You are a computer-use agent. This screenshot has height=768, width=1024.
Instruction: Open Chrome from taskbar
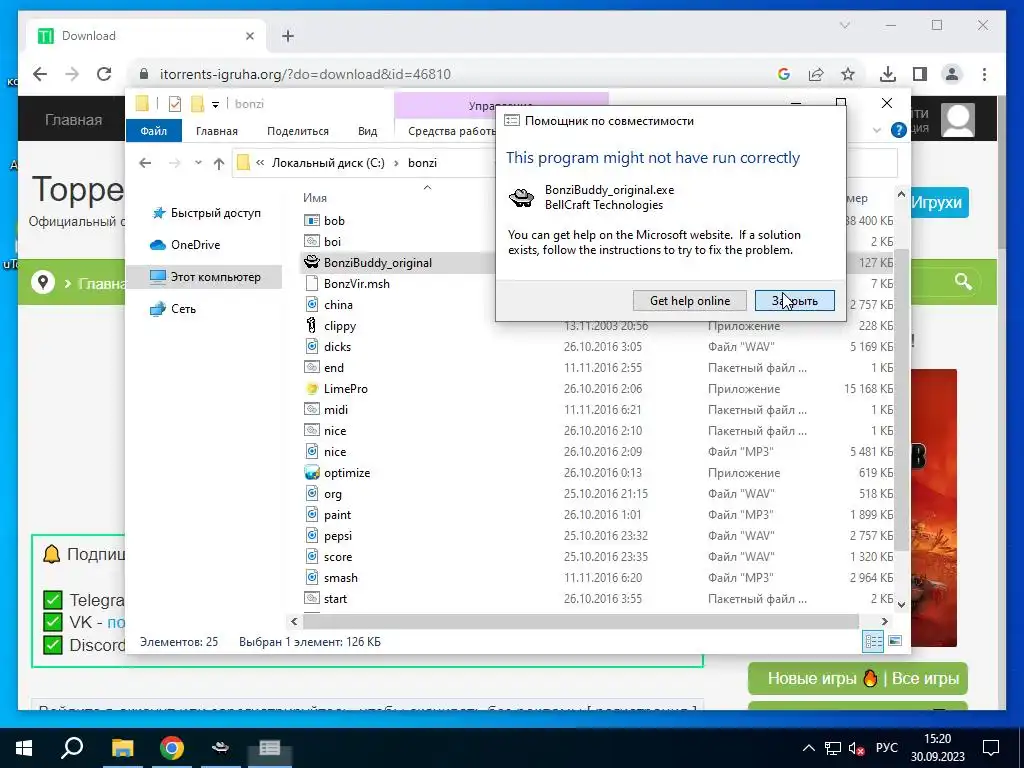[x=172, y=748]
